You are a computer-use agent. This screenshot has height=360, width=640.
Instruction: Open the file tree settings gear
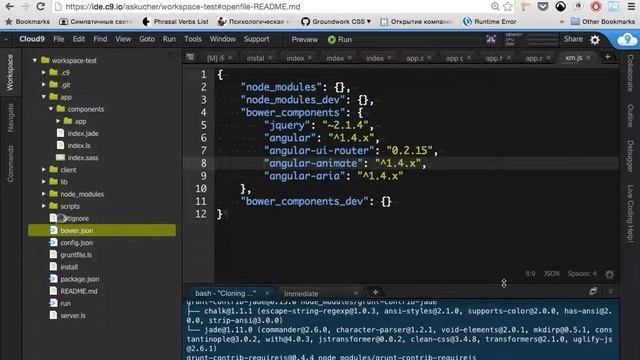pos(171,56)
